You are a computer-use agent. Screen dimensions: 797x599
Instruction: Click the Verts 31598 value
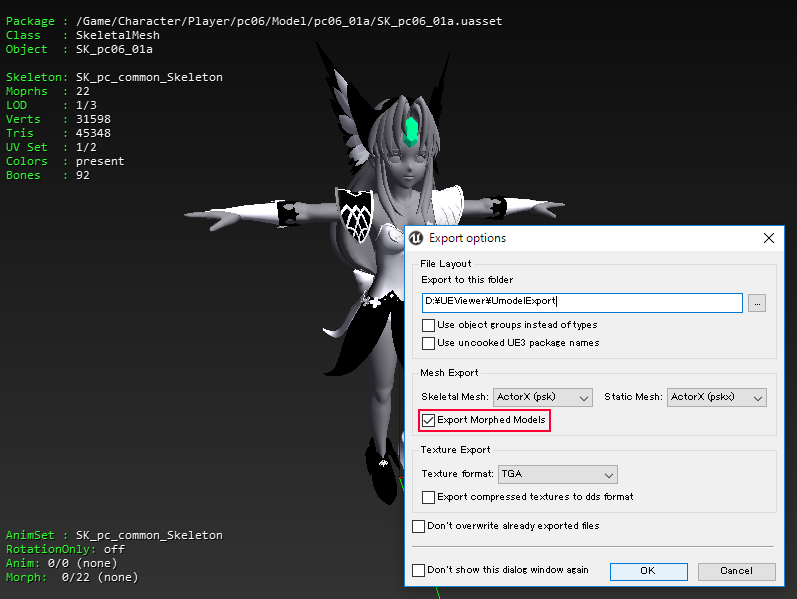(93, 119)
